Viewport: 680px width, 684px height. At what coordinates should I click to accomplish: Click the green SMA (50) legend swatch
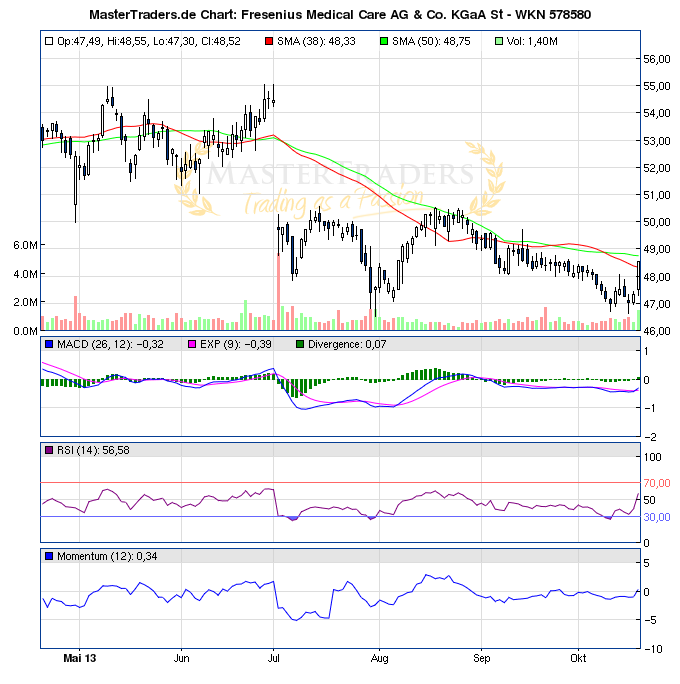pos(384,41)
